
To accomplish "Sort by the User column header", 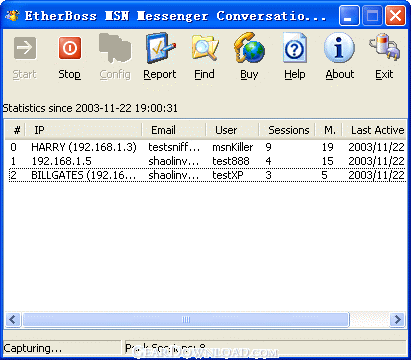I will click(x=232, y=130).
